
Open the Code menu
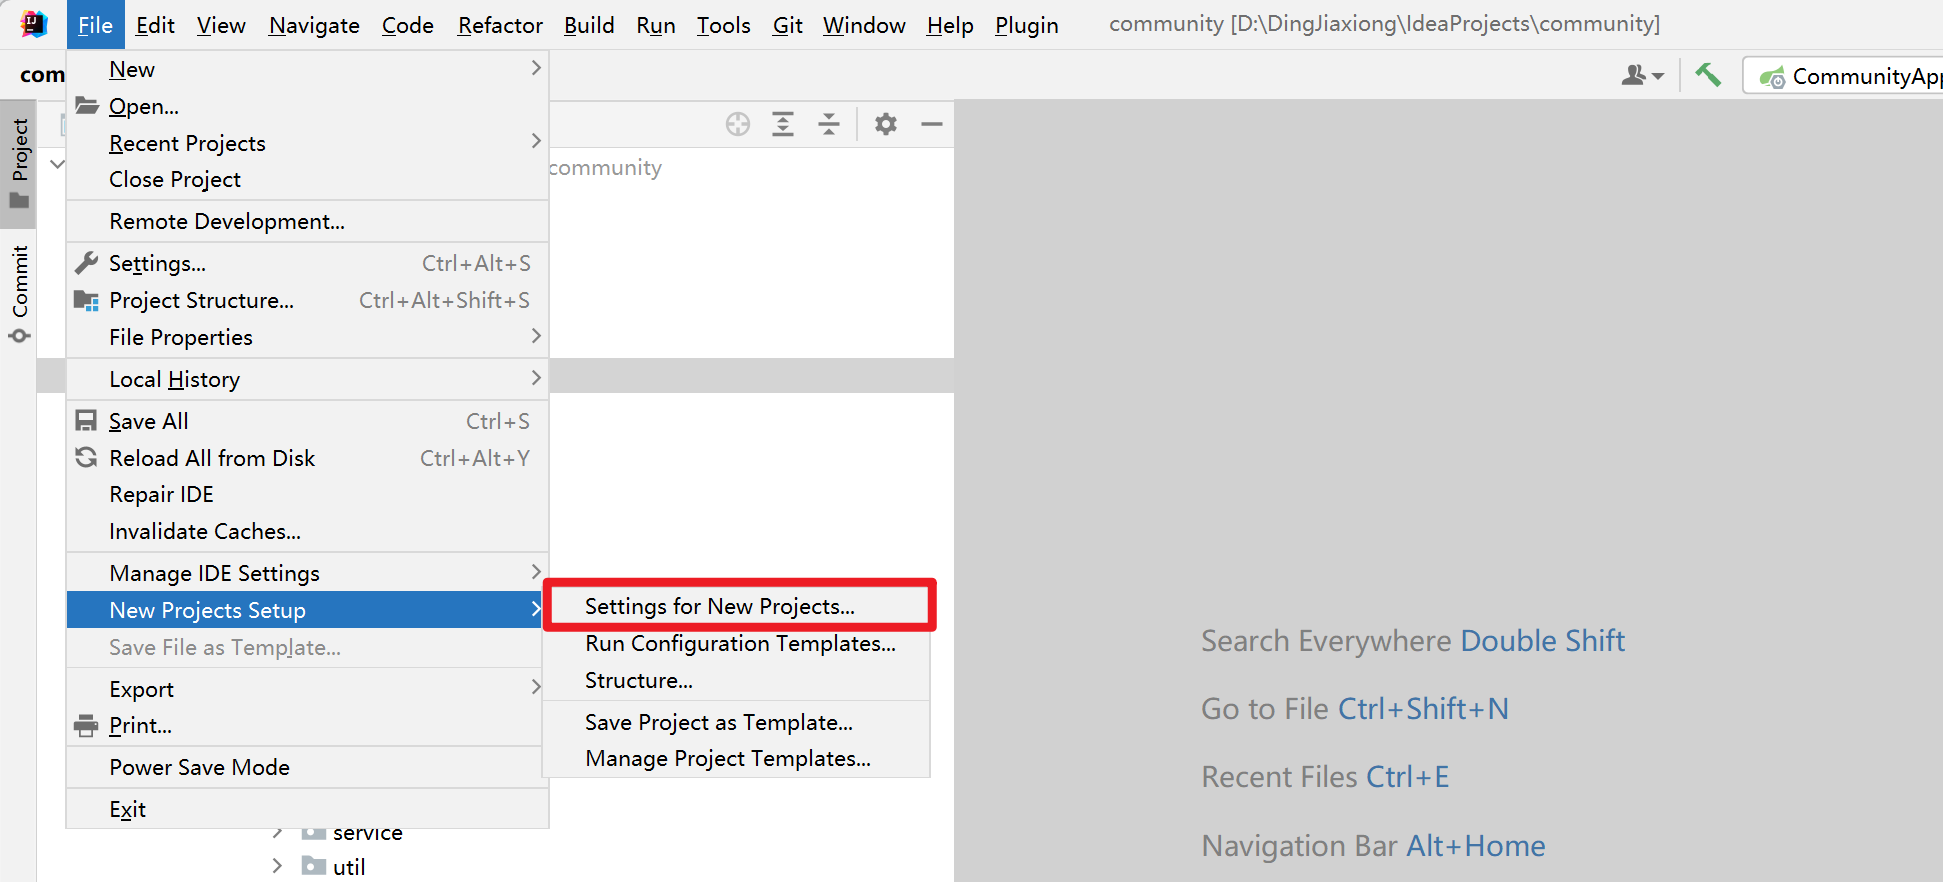click(408, 25)
